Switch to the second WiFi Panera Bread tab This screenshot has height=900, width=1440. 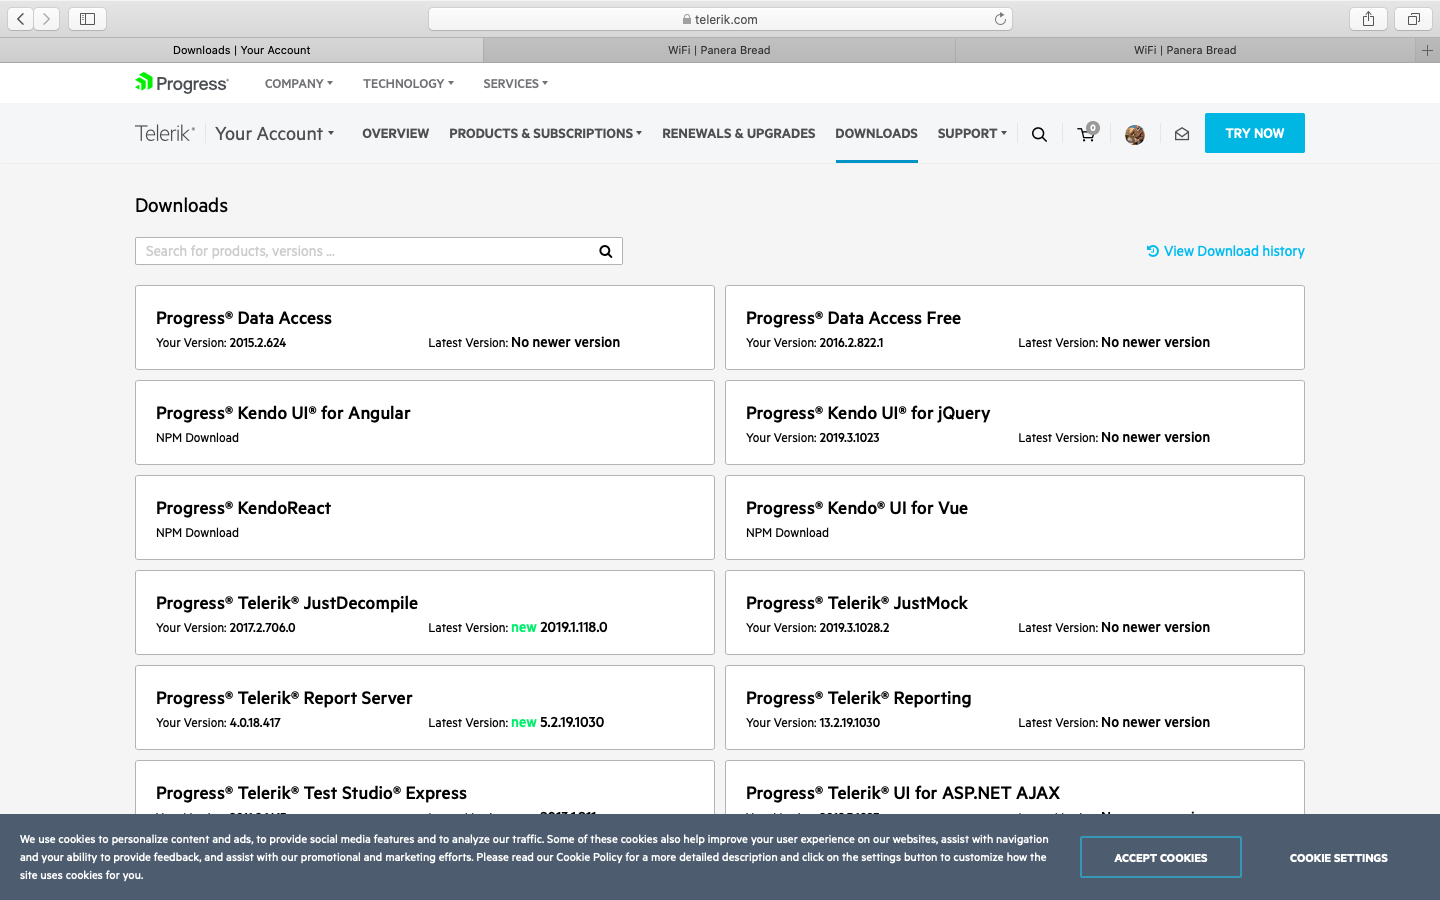pos(1184,50)
